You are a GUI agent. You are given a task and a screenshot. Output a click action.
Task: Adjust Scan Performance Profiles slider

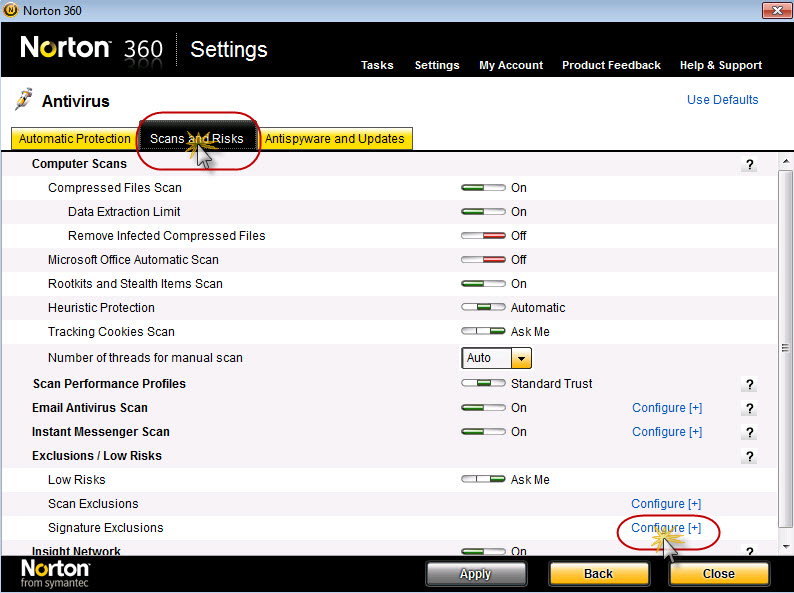tap(483, 383)
